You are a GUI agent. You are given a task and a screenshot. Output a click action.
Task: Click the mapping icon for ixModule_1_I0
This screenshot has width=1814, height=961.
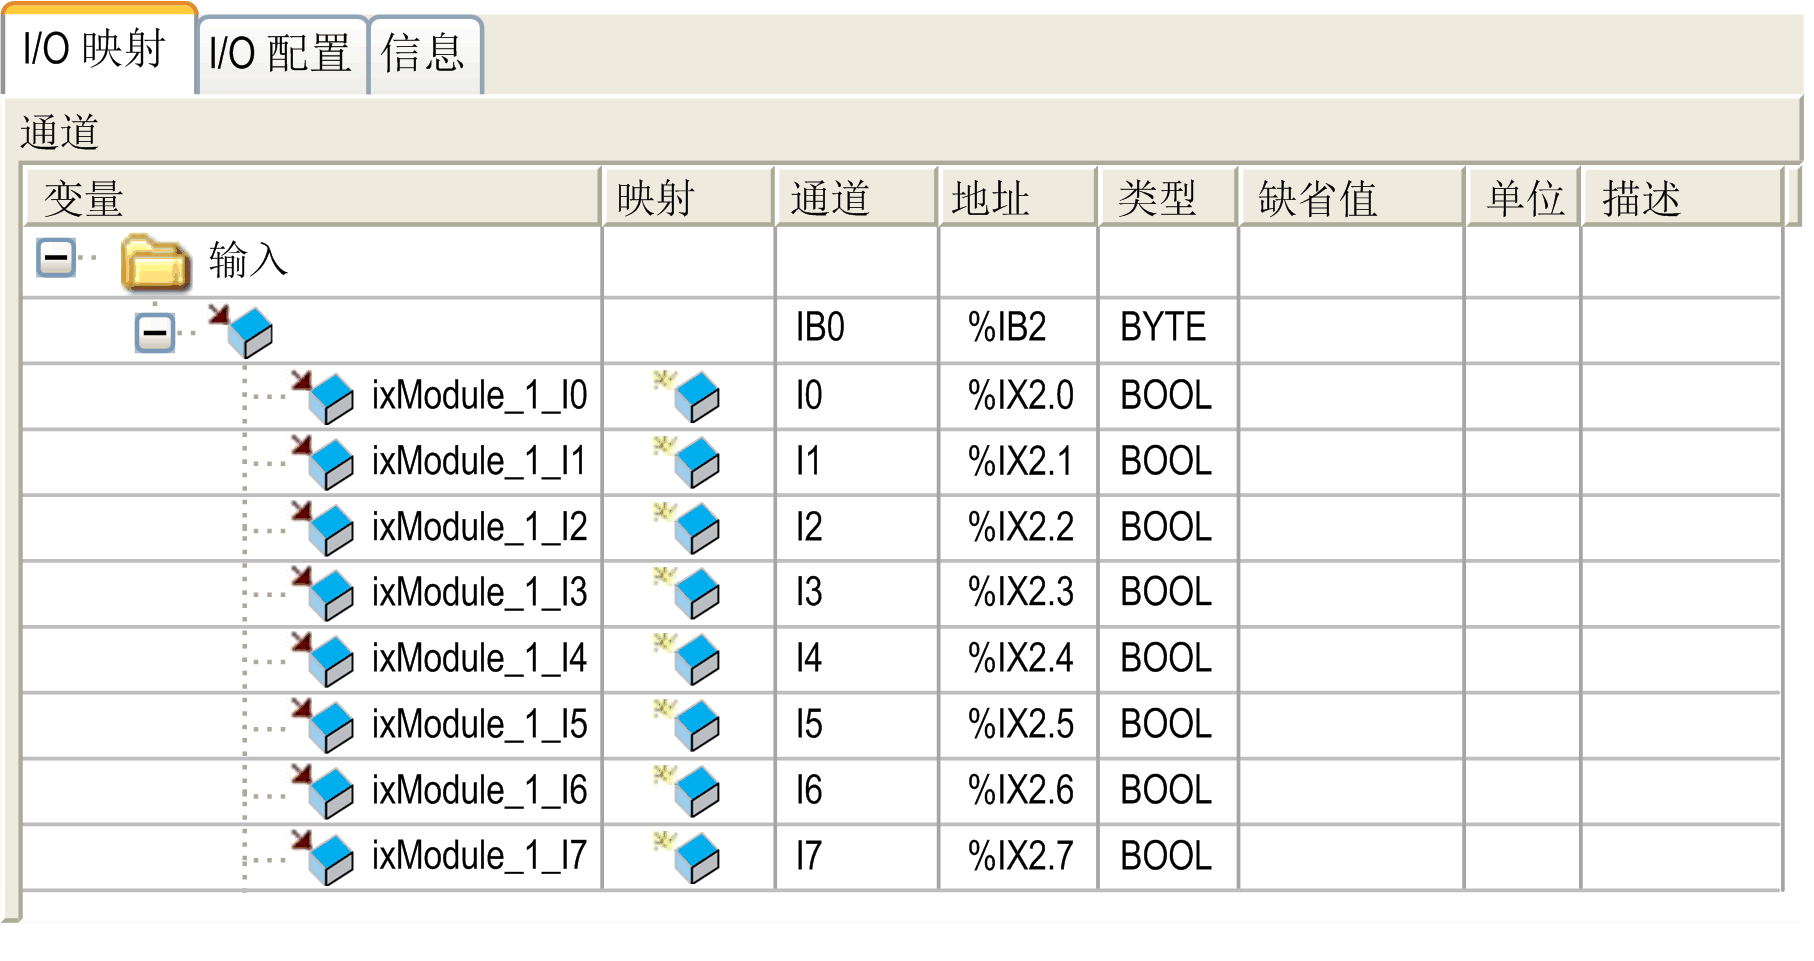tap(690, 396)
